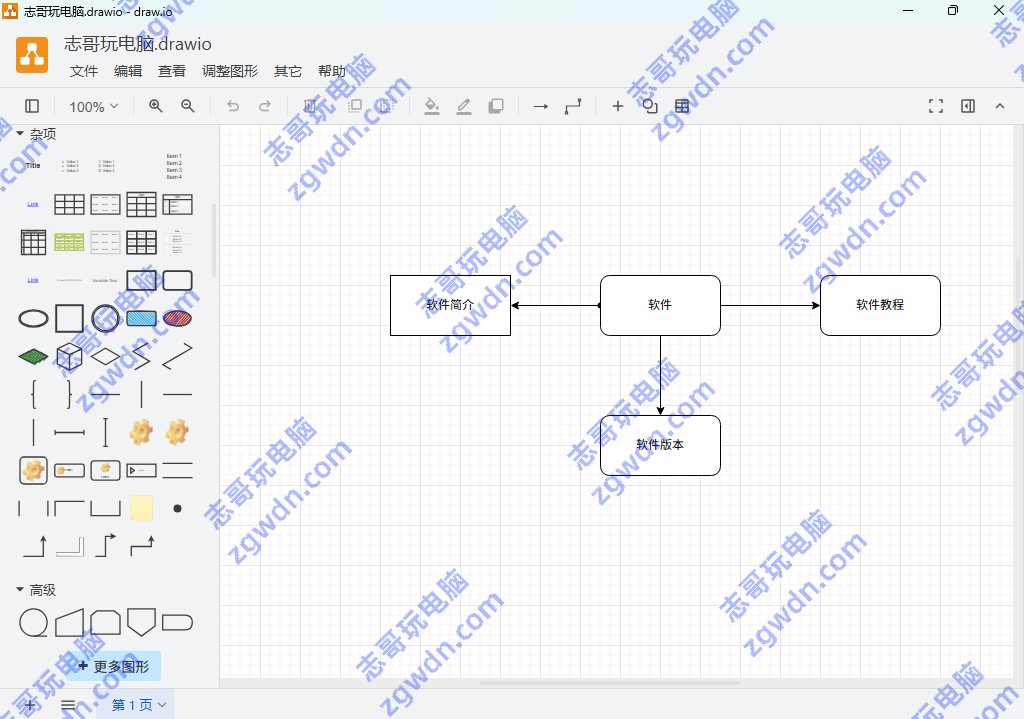
Task: Click the 更多图形 button
Action: coord(113,666)
